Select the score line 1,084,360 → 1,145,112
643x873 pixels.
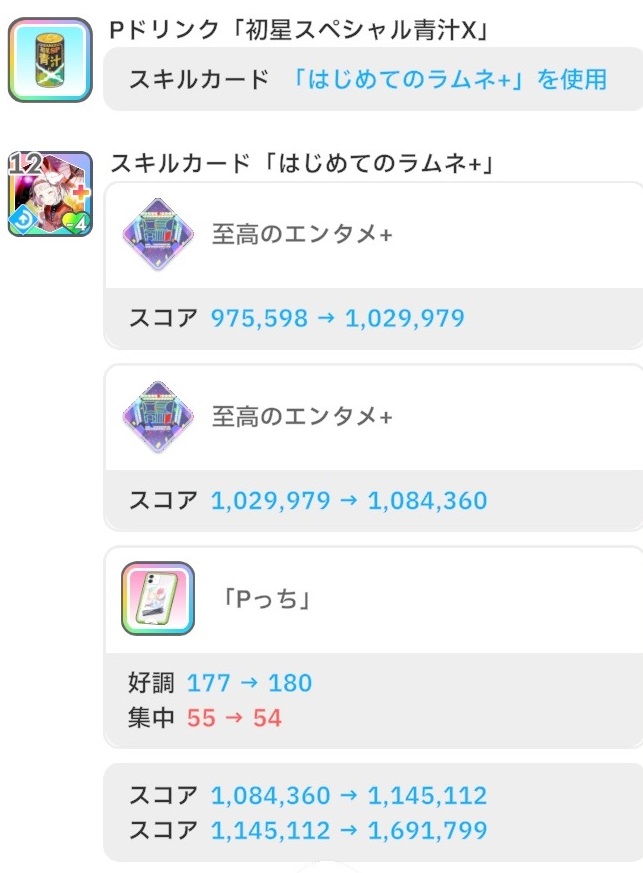pyautogui.click(x=308, y=796)
